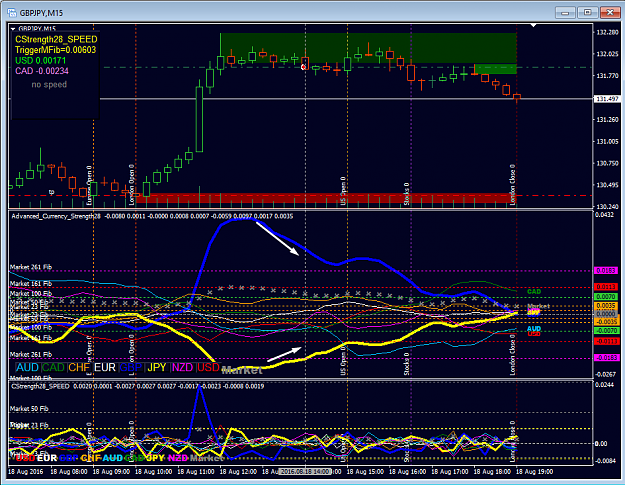
Task: Maximize the GBPJPY,M15 chart window
Action: point(588,13)
